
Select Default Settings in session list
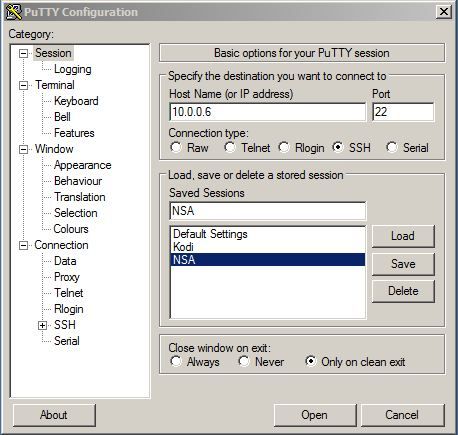[x=268, y=234]
